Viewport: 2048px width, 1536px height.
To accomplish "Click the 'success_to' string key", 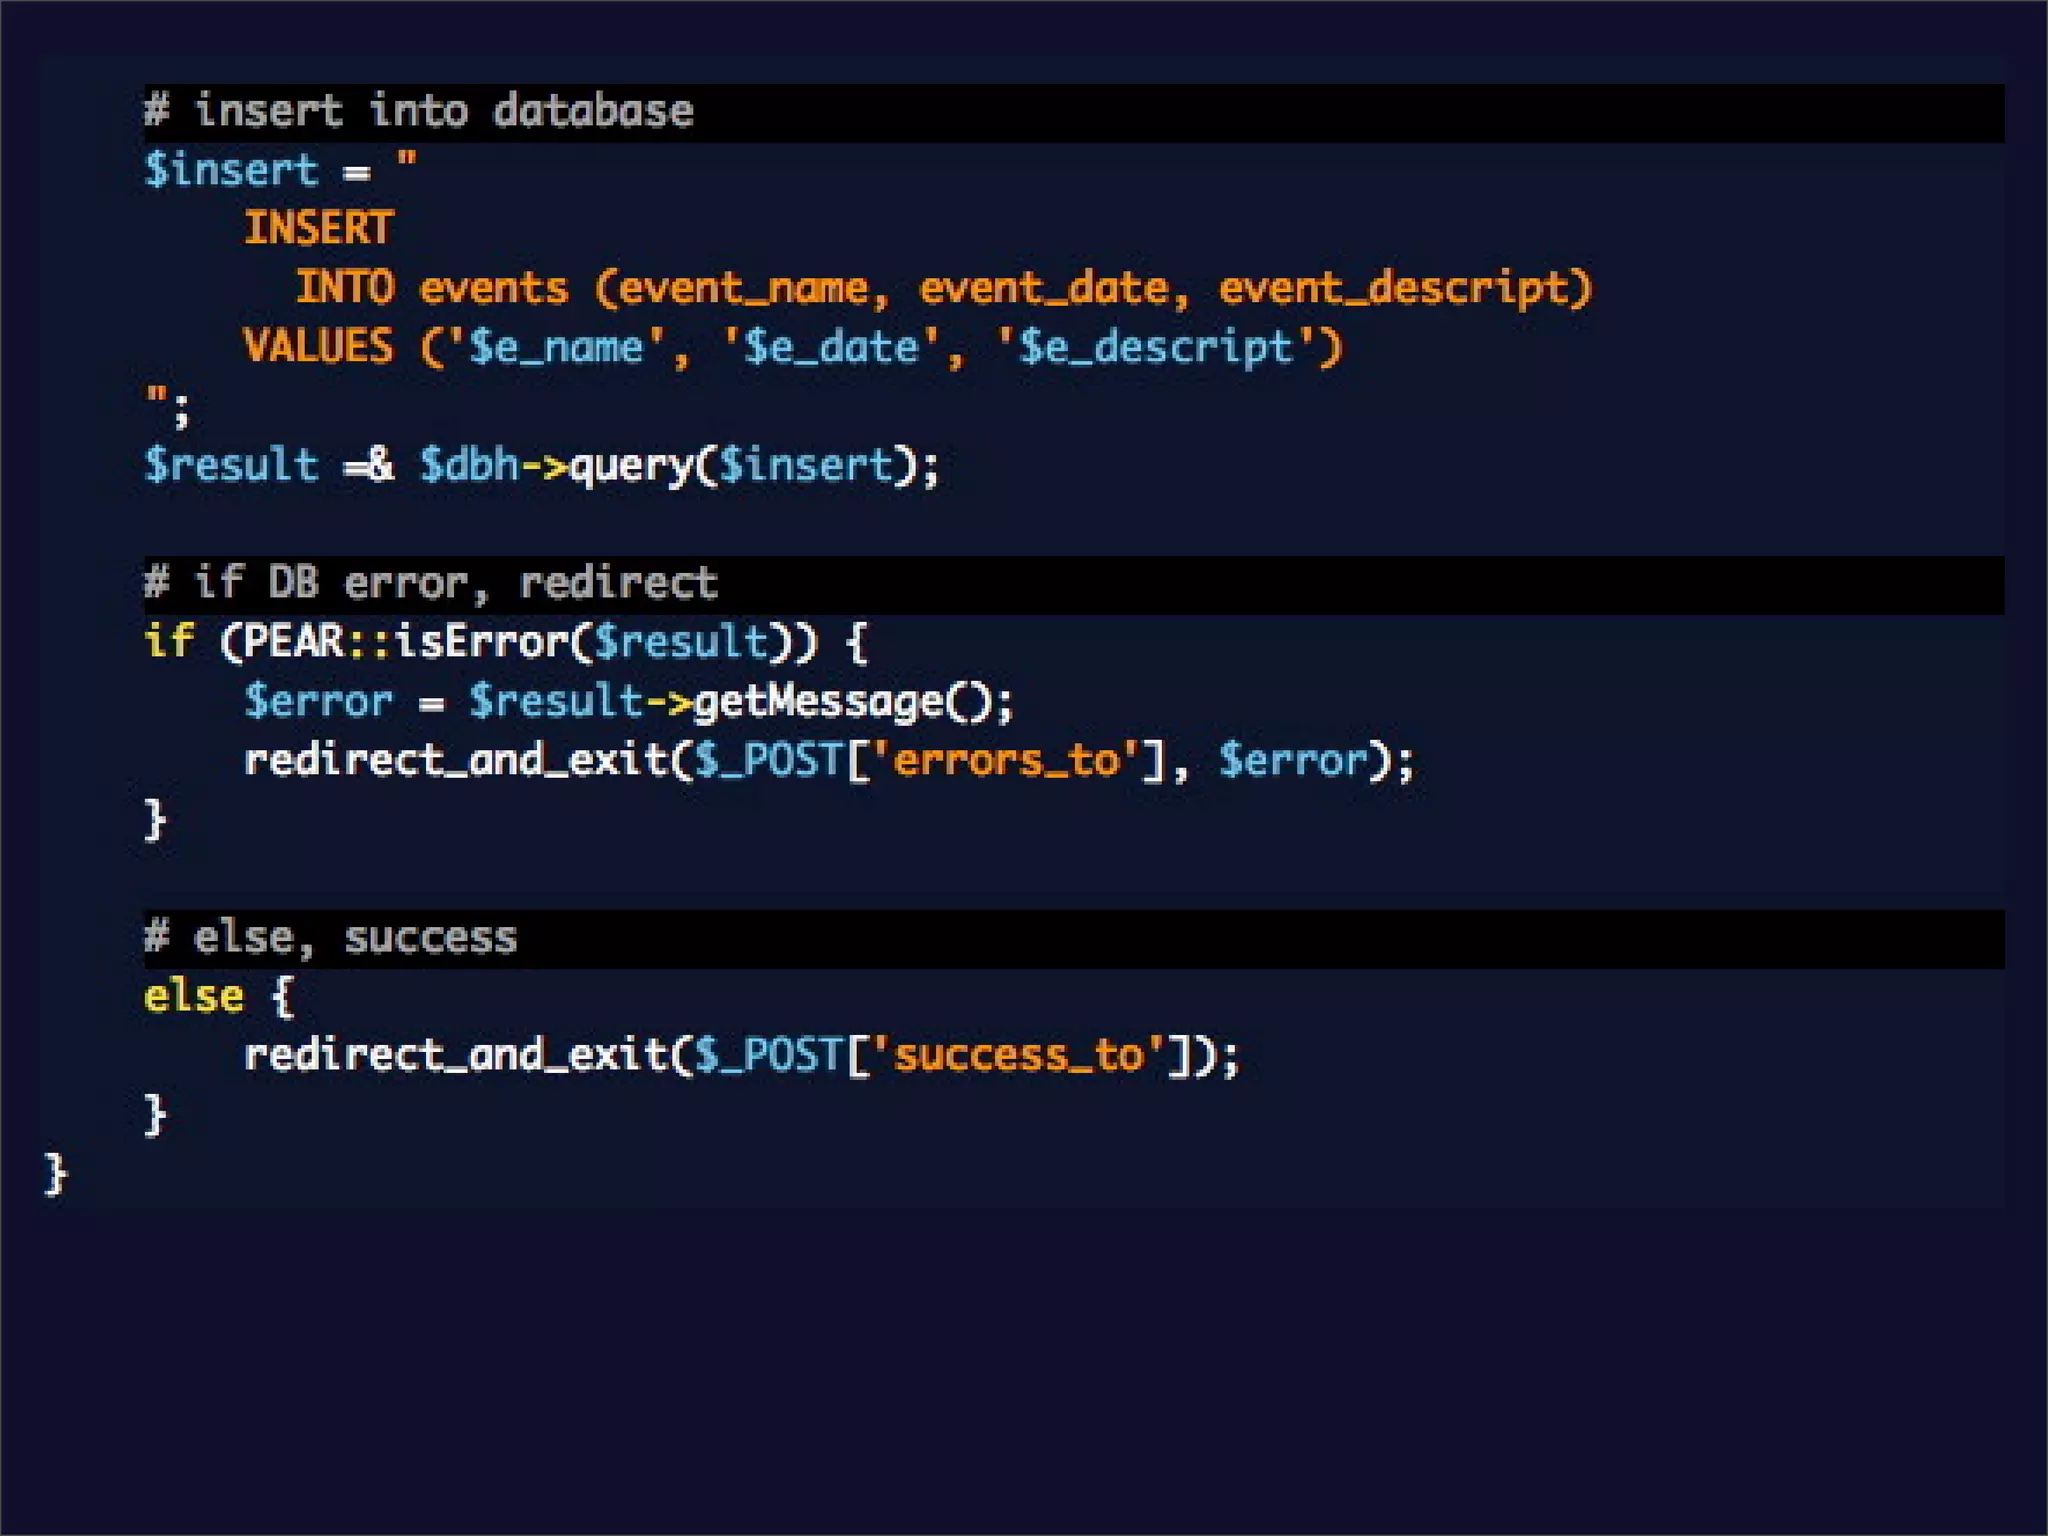I will (1018, 1056).
